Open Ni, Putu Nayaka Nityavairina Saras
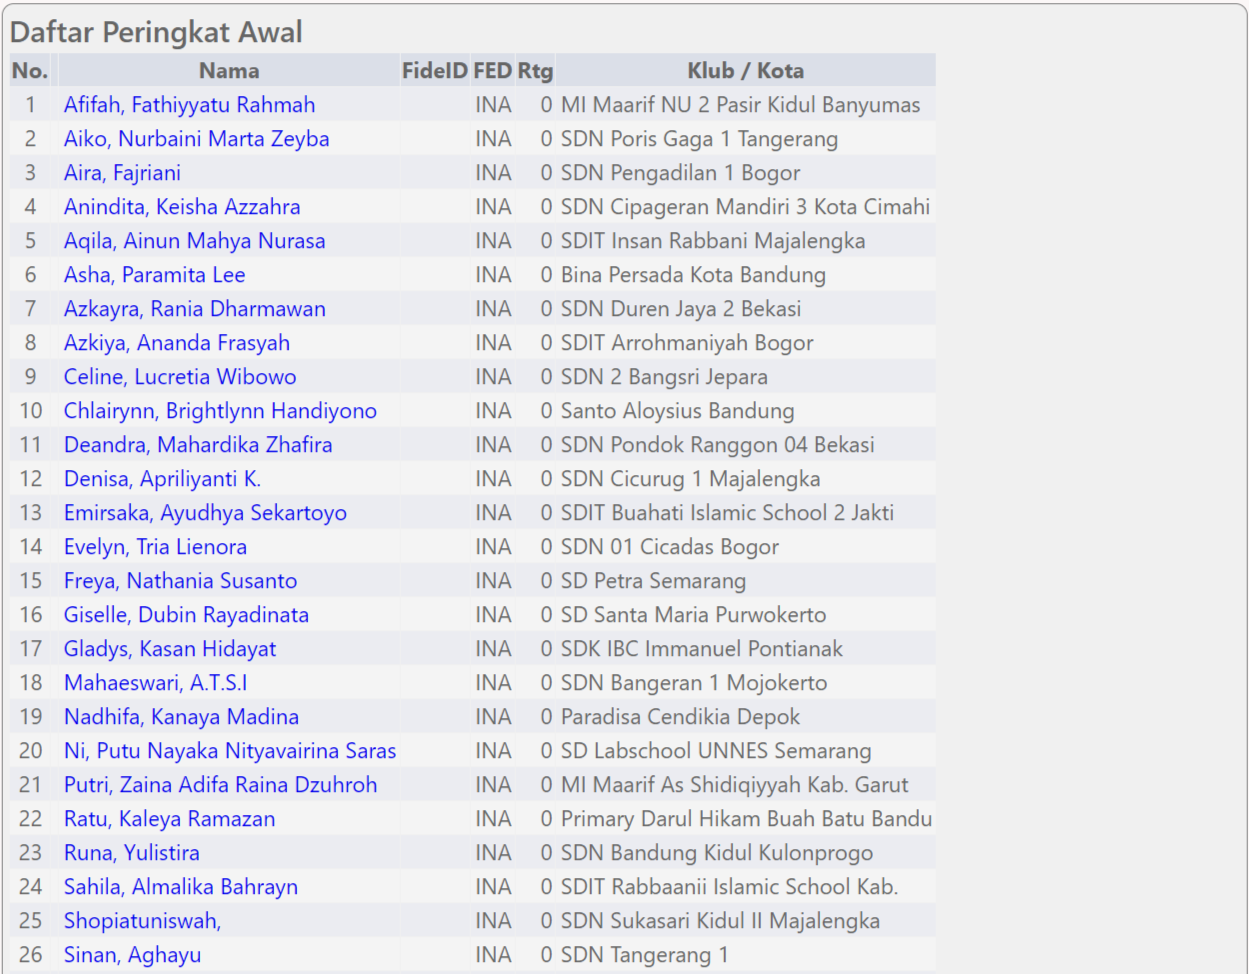 pos(230,751)
